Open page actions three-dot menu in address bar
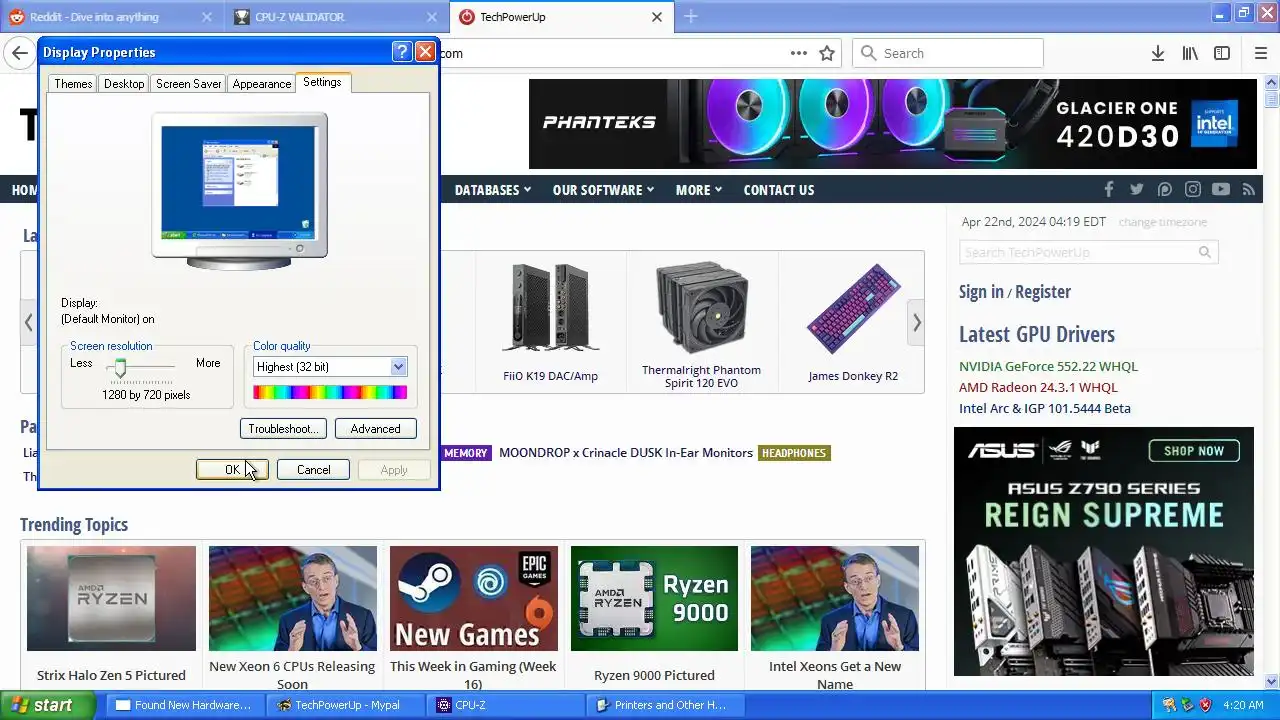Screen dimensions: 1280x720 coord(799,53)
